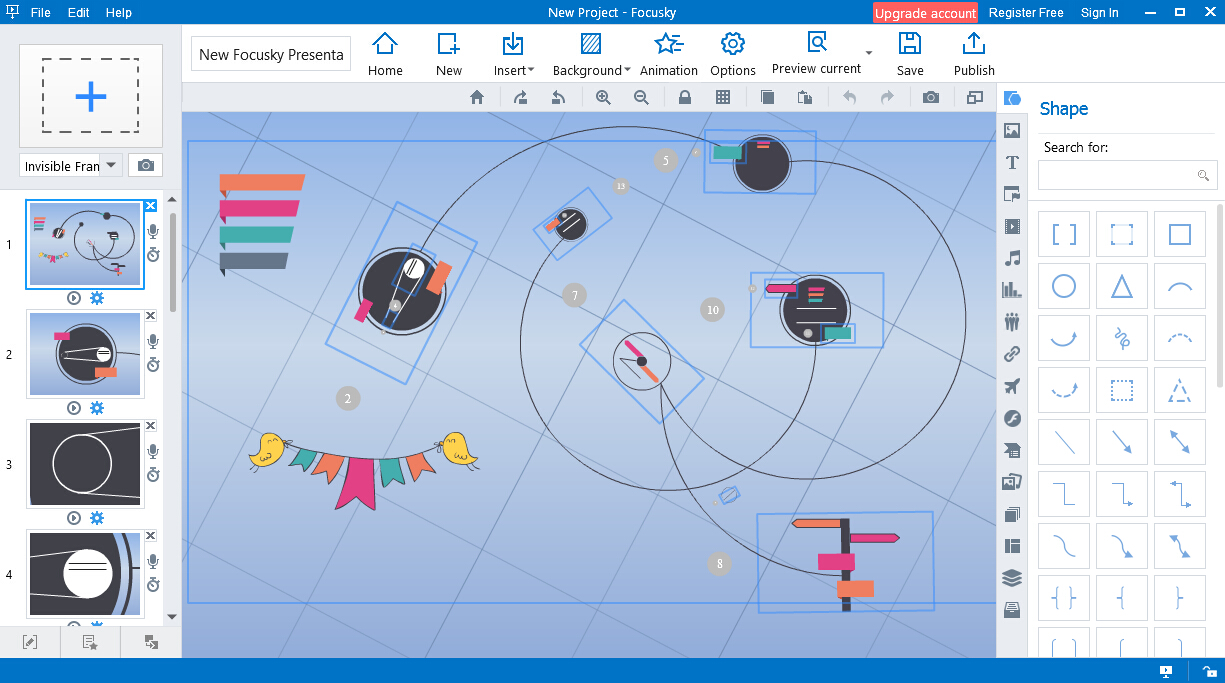Add a new frame with plus box

(x=91, y=96)
